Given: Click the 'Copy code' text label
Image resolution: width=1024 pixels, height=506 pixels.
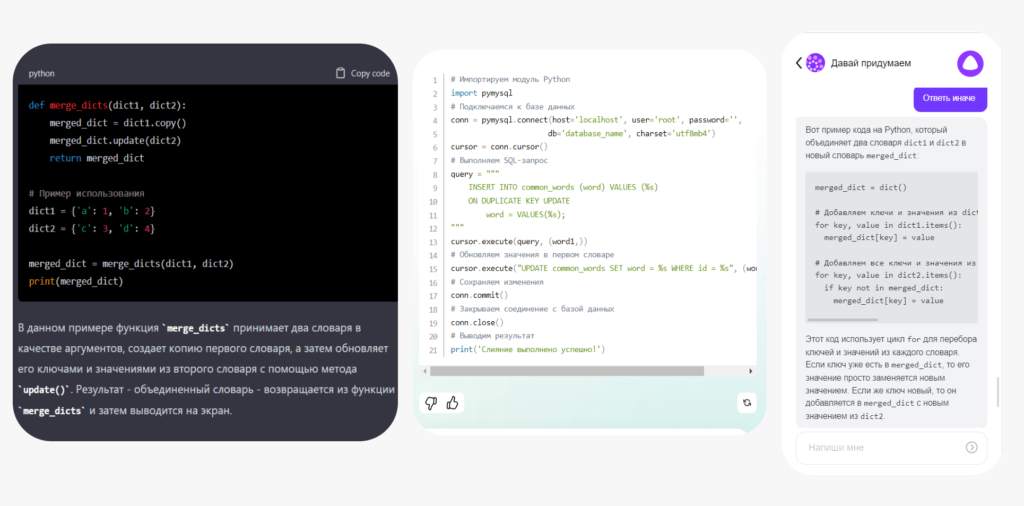Looking at the screenshot, I should tap(370, 73).
